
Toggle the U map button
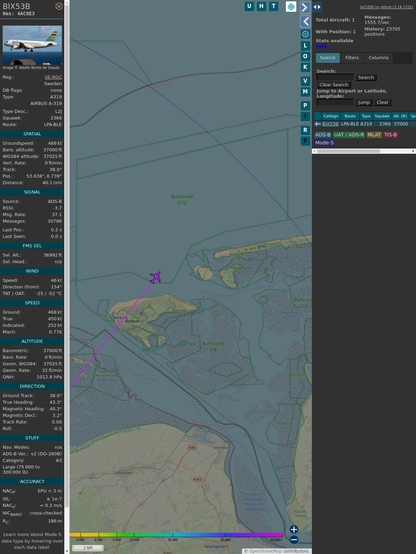(249, 6)
